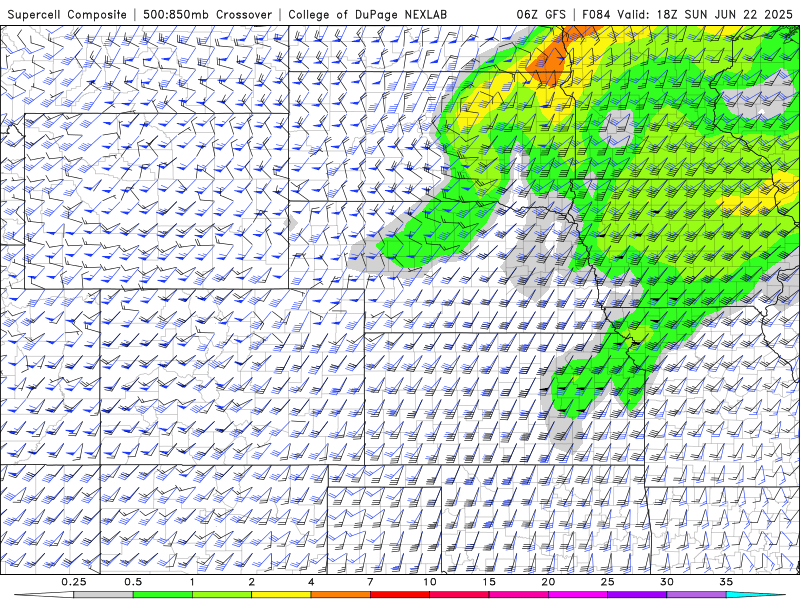Image resolution: width=800 pixels, height=600 pixels.
Task: Click the cyan arrow end of colorbar
Action: point(755,595)
